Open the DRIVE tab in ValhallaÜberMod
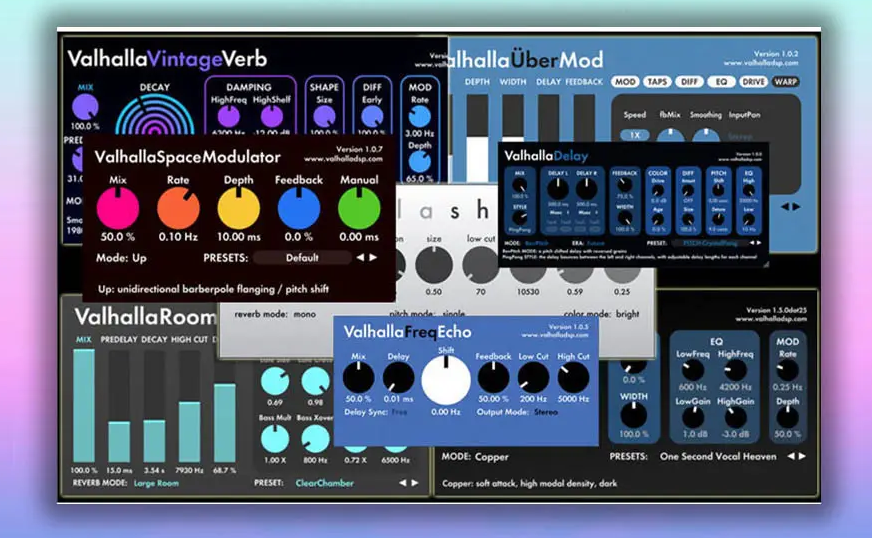Screen dimensions: 872x538 754,82
